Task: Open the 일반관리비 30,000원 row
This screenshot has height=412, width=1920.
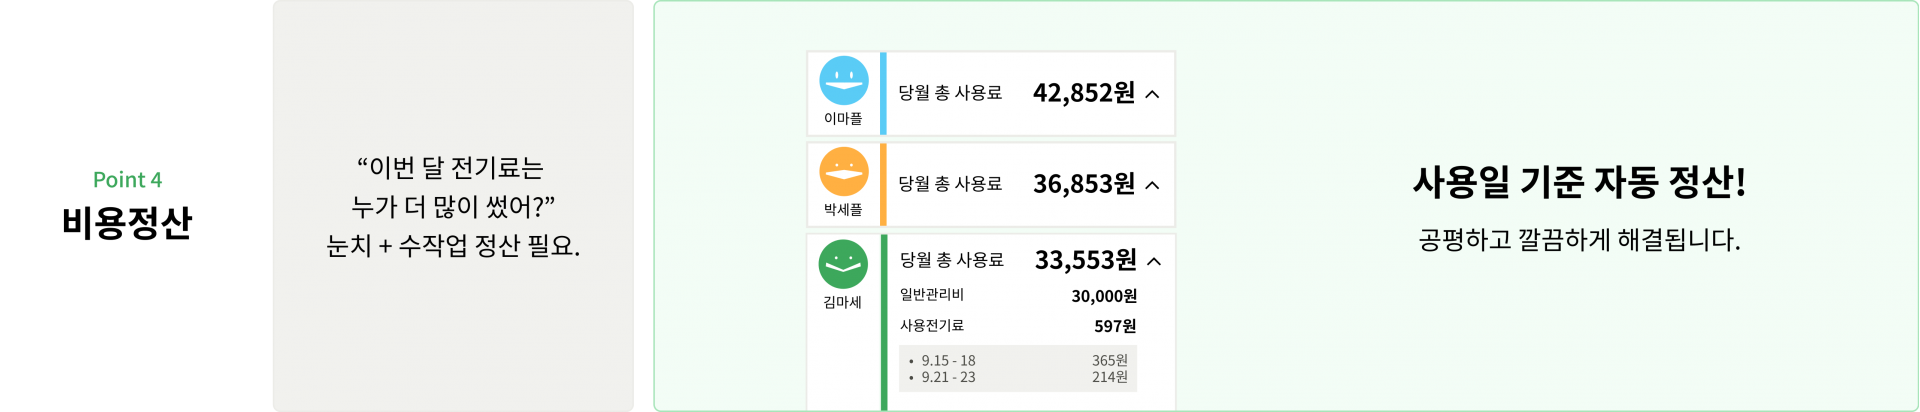Action: click(x=1018, y=295)
